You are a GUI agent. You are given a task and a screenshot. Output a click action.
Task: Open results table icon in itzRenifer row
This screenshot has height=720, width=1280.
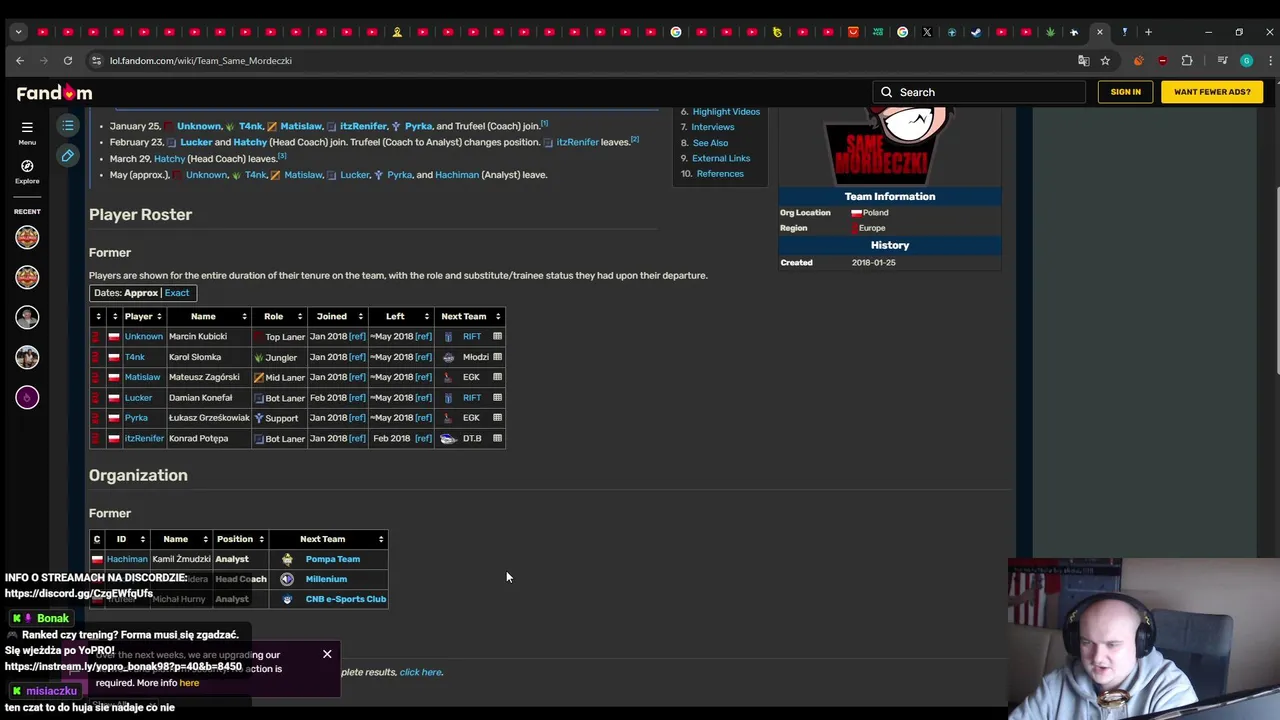[x=497, y=438]
